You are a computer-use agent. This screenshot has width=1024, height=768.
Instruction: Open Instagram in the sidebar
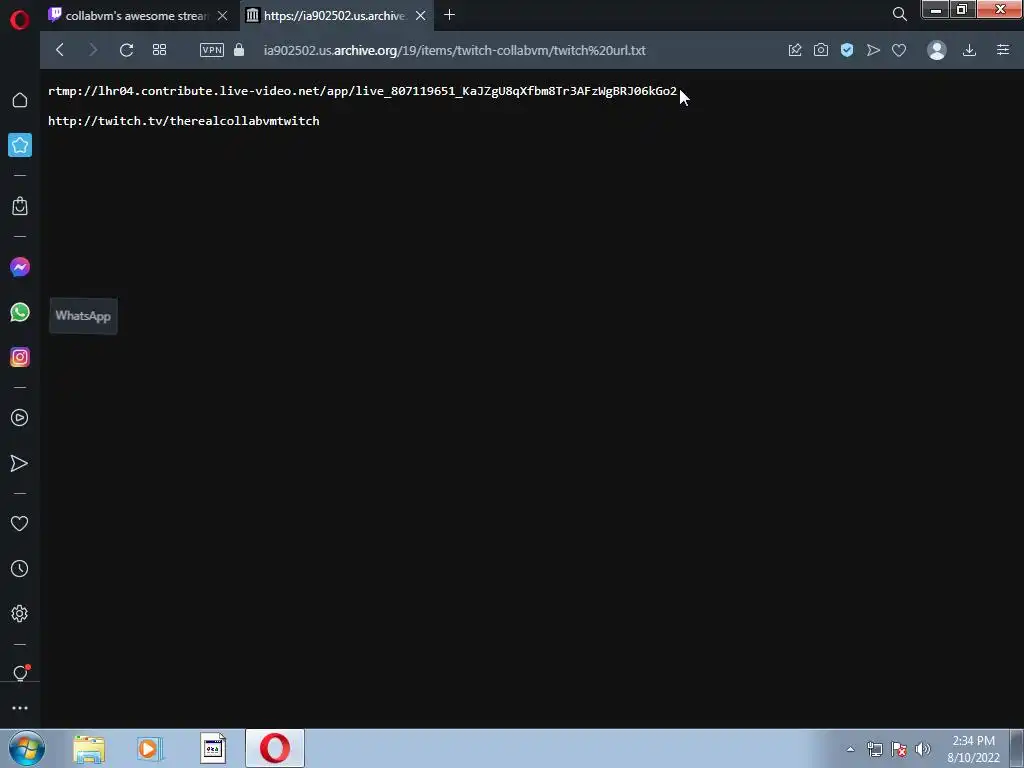pos(20,357)
